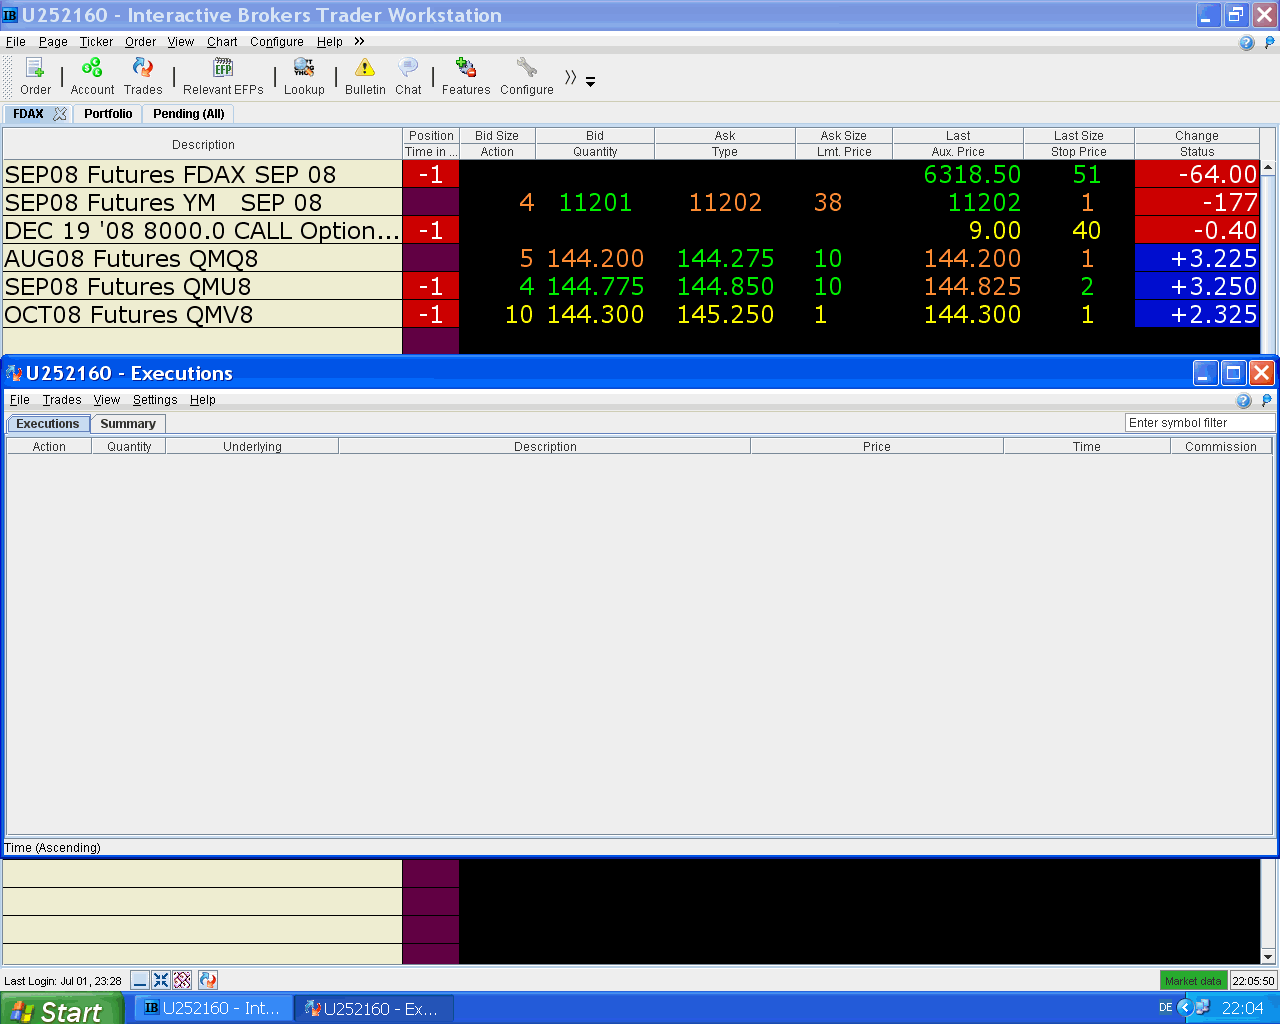Image resolution: width=1280 pixels, height=1024 pixels.
Task: Select the OCT08 Futures QMV8 row
Action: click(x=630, y=314)
